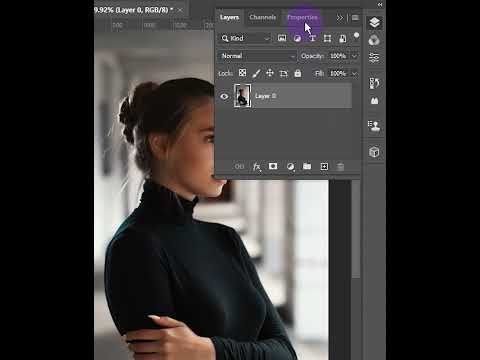Toggle lock image pixels brush icon

256,73
